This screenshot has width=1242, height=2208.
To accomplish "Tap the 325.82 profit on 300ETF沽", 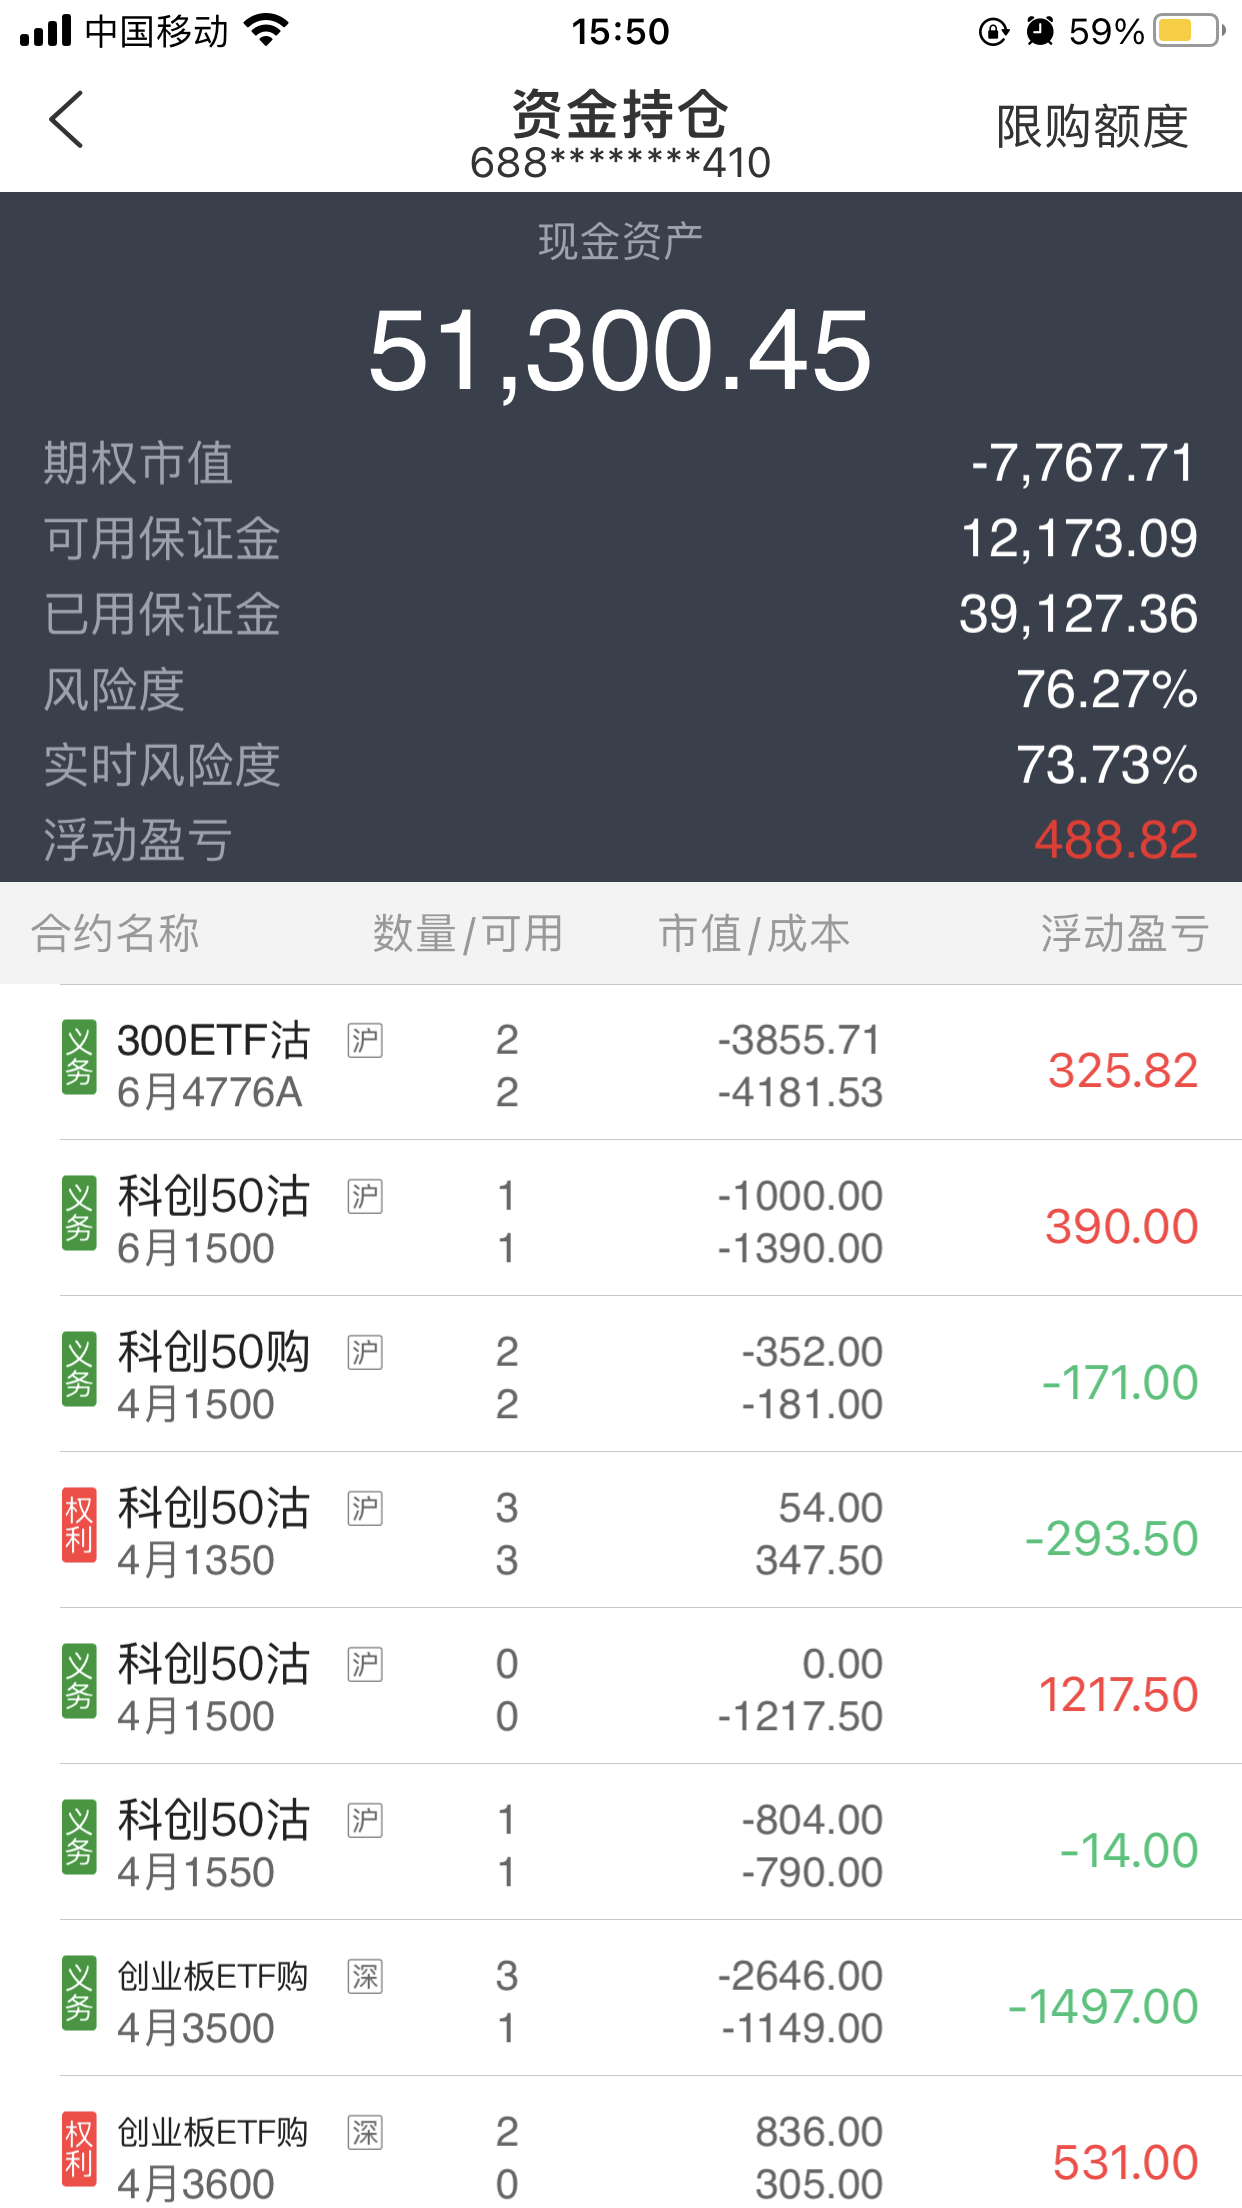I will (1122, 1071).
